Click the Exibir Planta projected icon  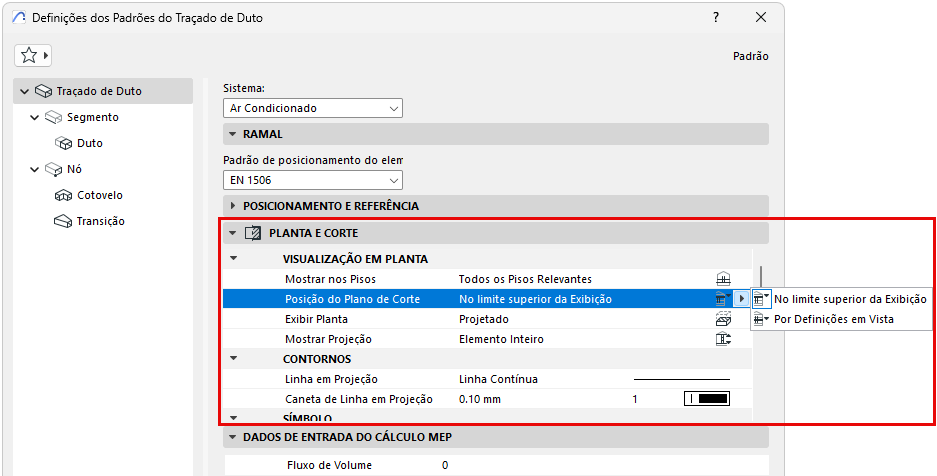724,319
